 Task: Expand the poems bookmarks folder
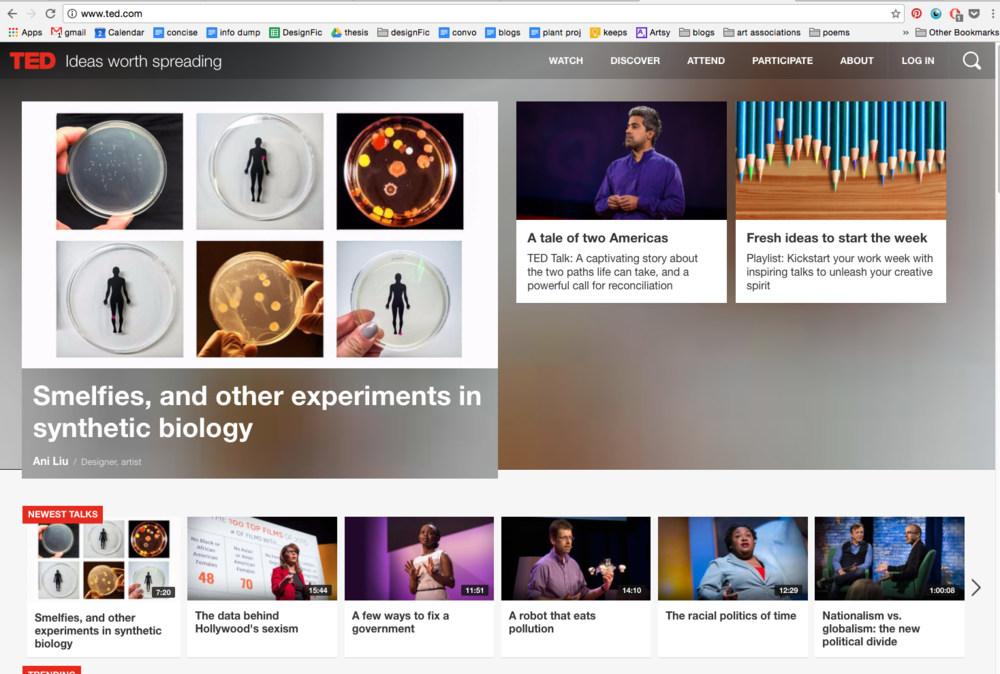coord(829,33)
